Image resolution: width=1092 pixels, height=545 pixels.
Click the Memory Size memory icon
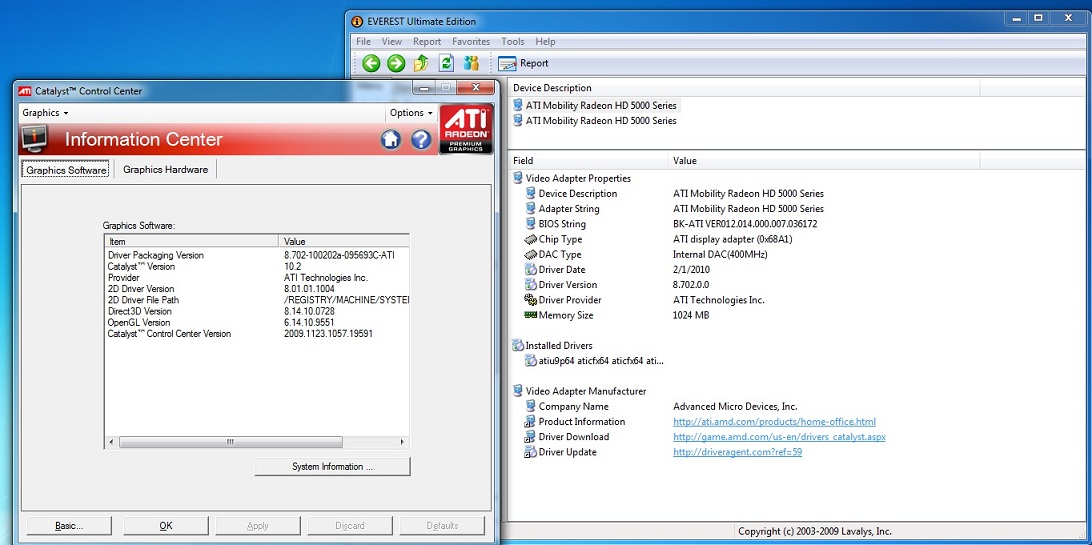(531, 315)
